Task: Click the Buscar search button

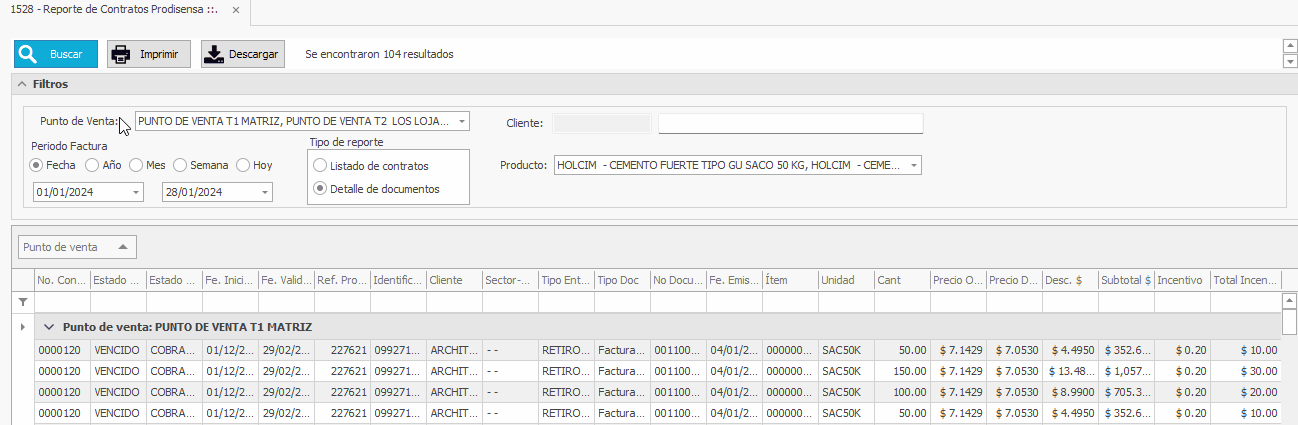Action: [x=56, y=54]
